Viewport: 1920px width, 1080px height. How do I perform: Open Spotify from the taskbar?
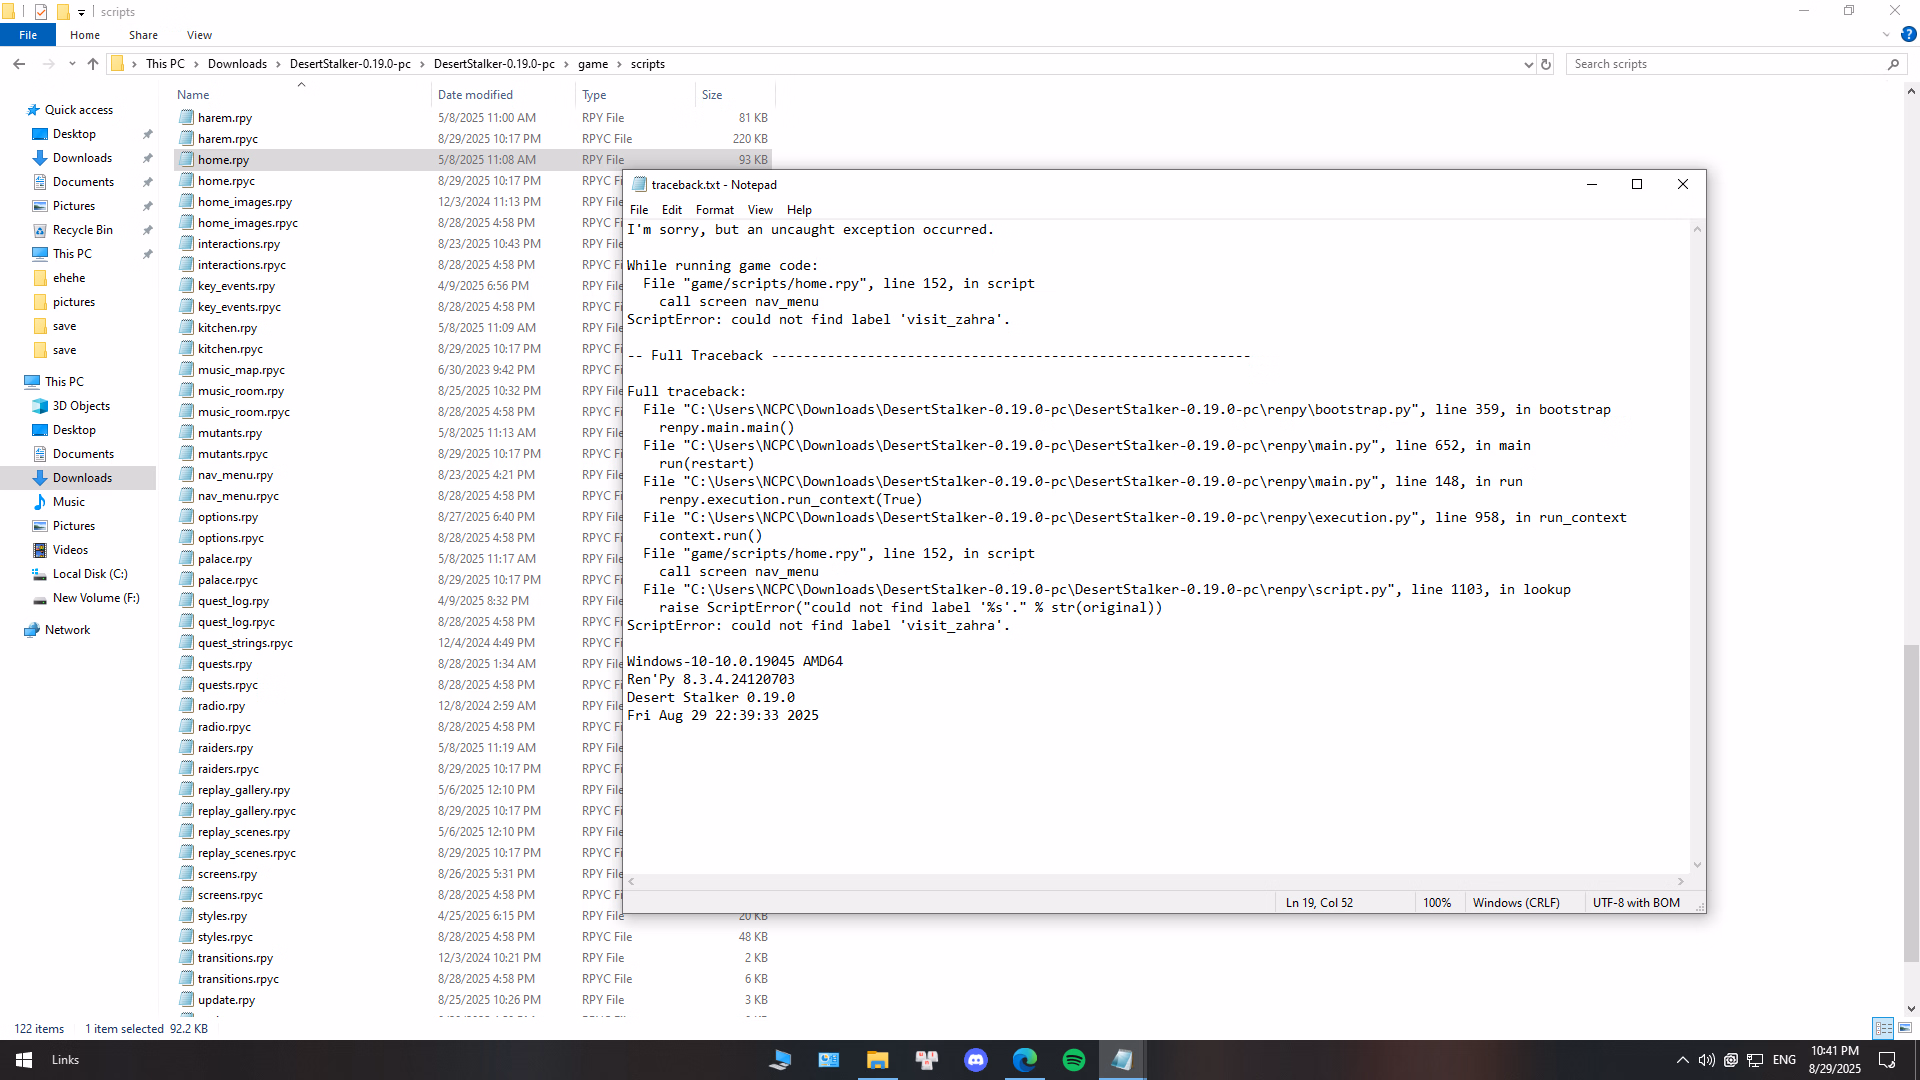1073,1060
